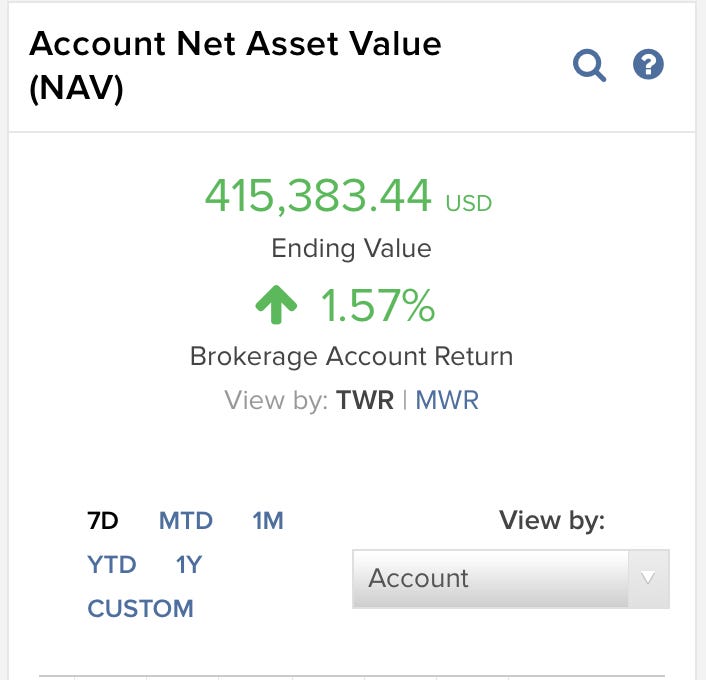706x680 pixels.
Task: Click the Ending Value label
Action: pyautogui.click(x=351, y=249)
